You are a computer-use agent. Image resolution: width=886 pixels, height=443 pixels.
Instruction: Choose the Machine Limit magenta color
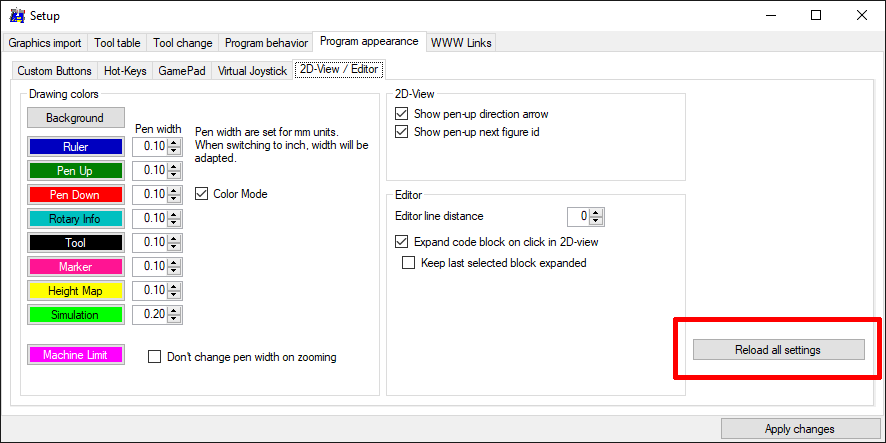click(x=75, y=355)
